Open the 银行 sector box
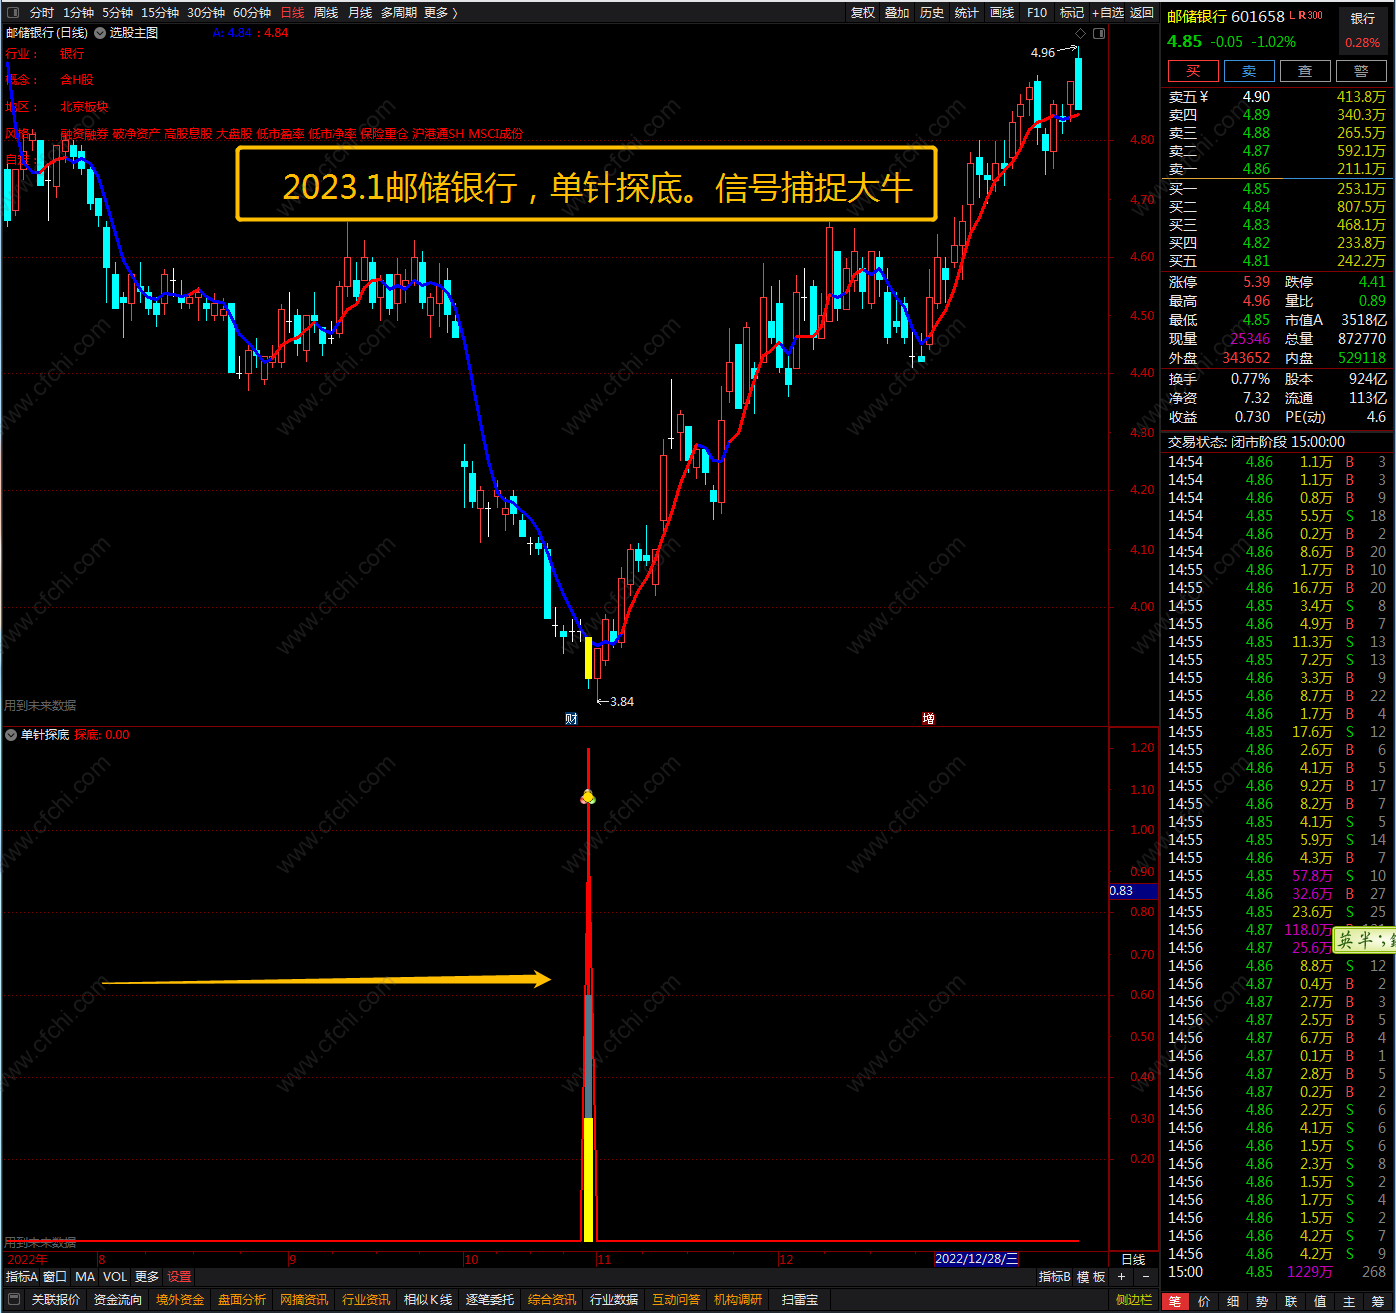This screenshot has width=1396, height=1313. pyautogui.click(x=1363, y=30)
